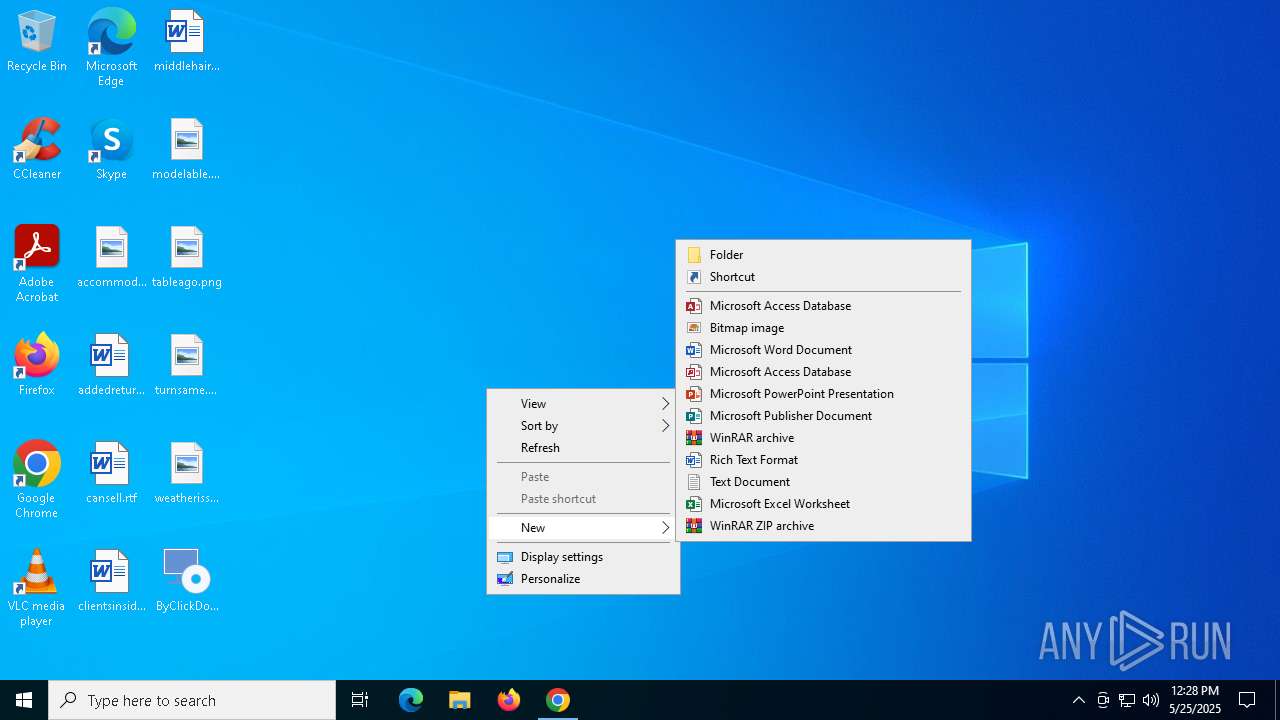
Task: Create a new Folder
Action: [x=823, y=255]
